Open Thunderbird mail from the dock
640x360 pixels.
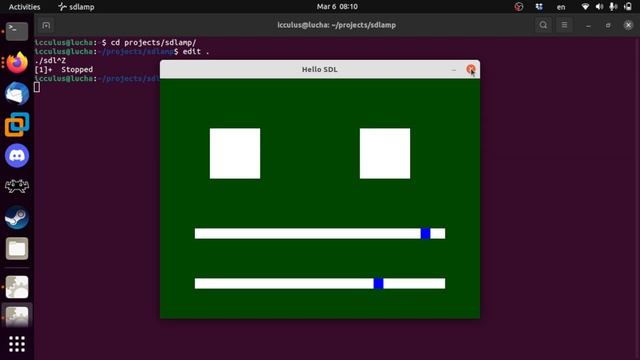[x=17, y=93]
